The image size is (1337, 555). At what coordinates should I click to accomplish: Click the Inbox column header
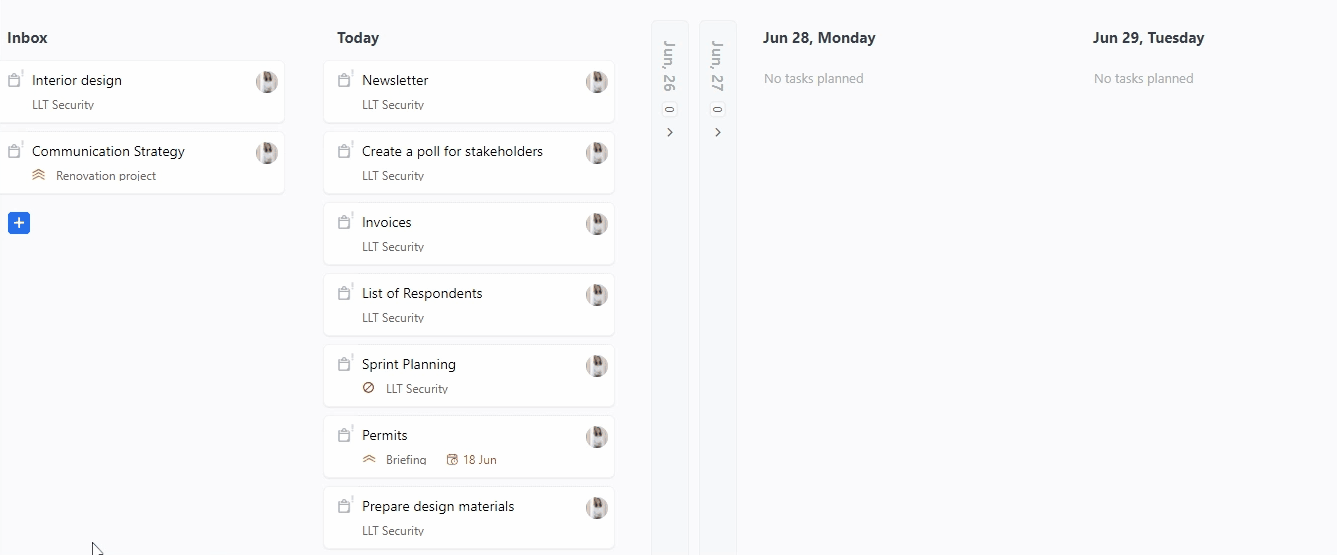point(27,38)
